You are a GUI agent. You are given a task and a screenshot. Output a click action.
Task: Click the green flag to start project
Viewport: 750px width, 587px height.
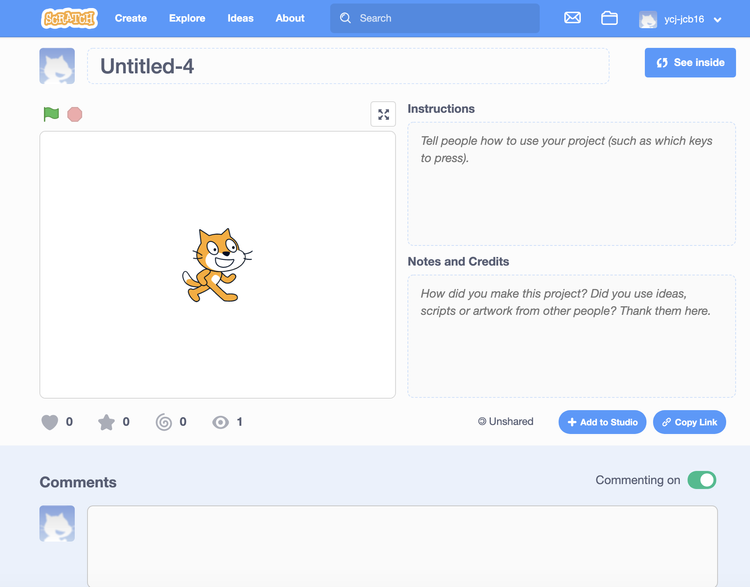point(51,114)
